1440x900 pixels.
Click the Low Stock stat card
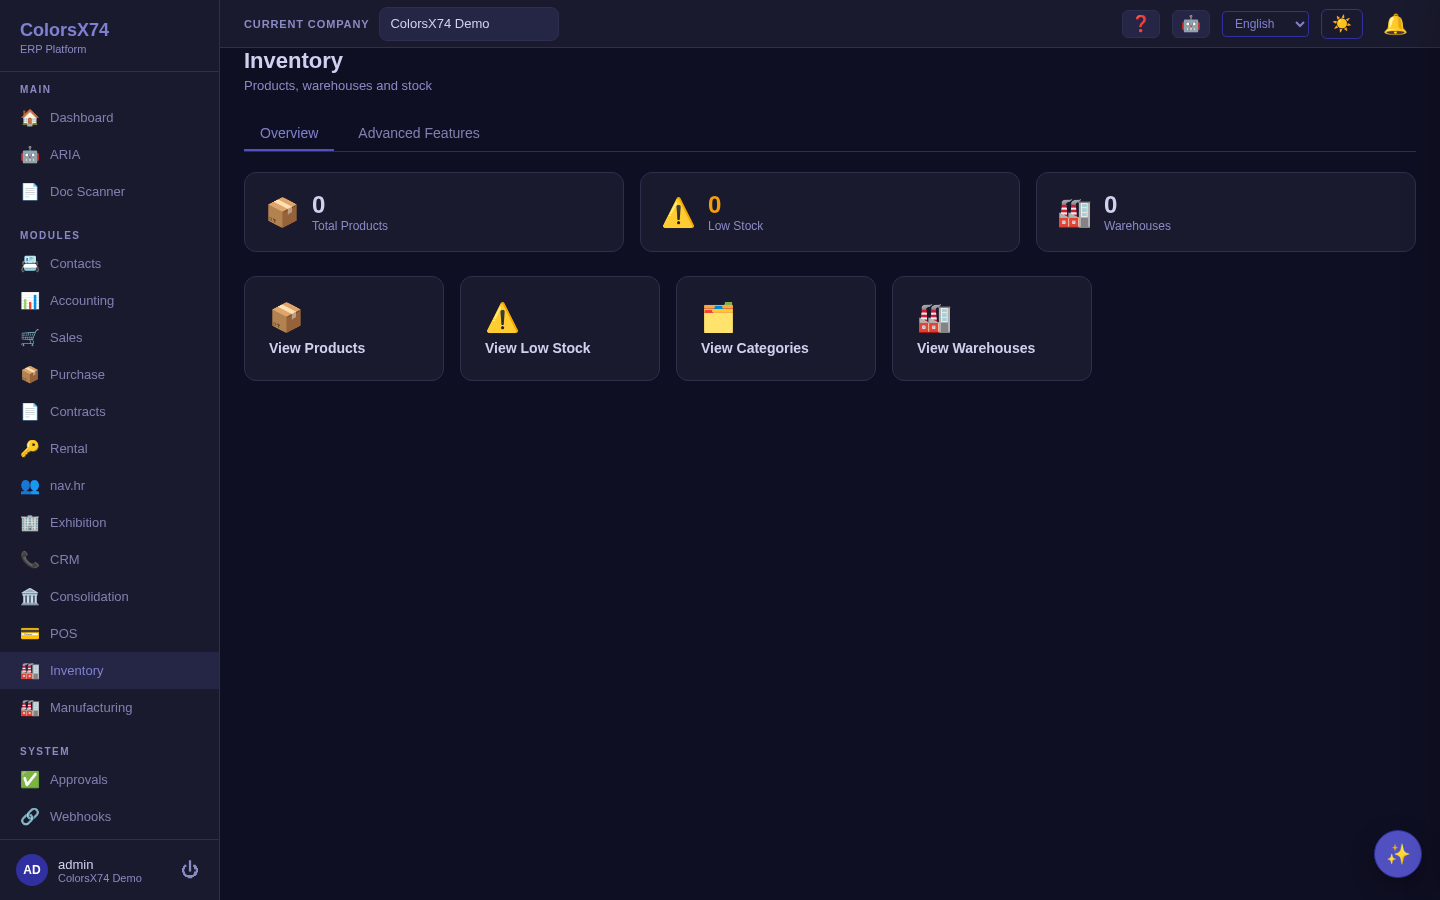(x=830, y=212)
